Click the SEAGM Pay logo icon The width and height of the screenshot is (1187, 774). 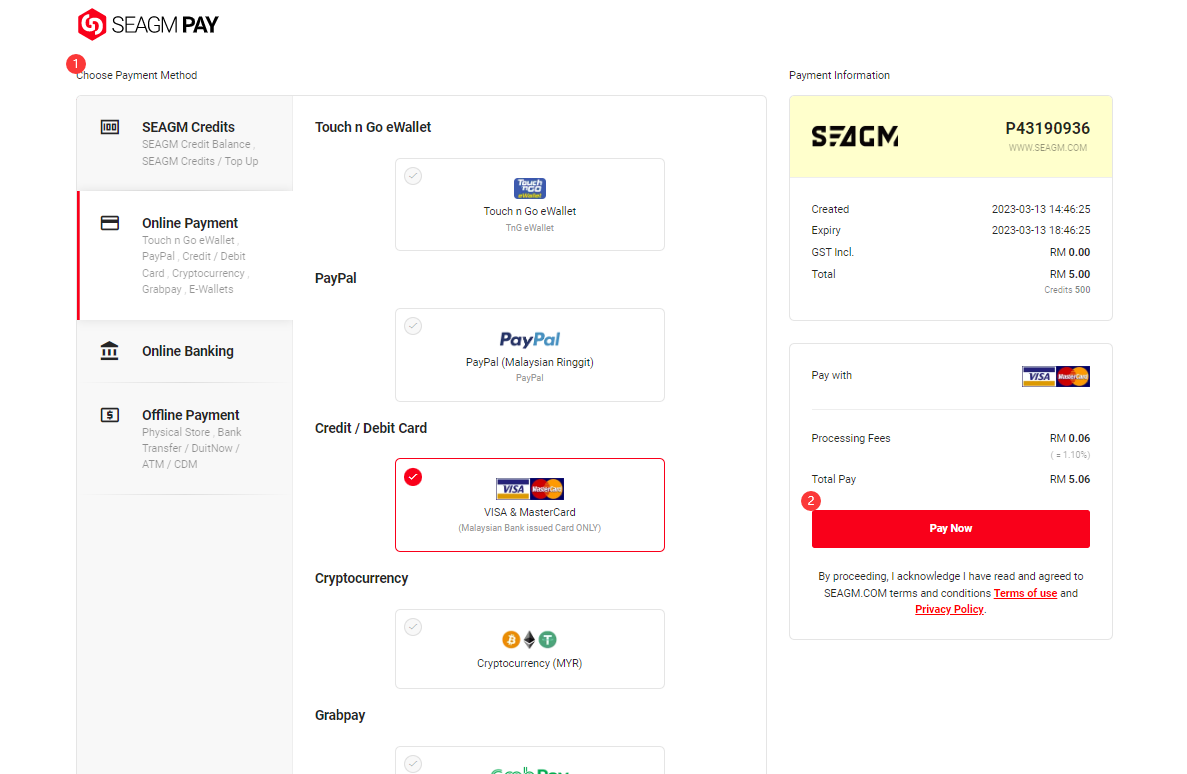[92, 24]
